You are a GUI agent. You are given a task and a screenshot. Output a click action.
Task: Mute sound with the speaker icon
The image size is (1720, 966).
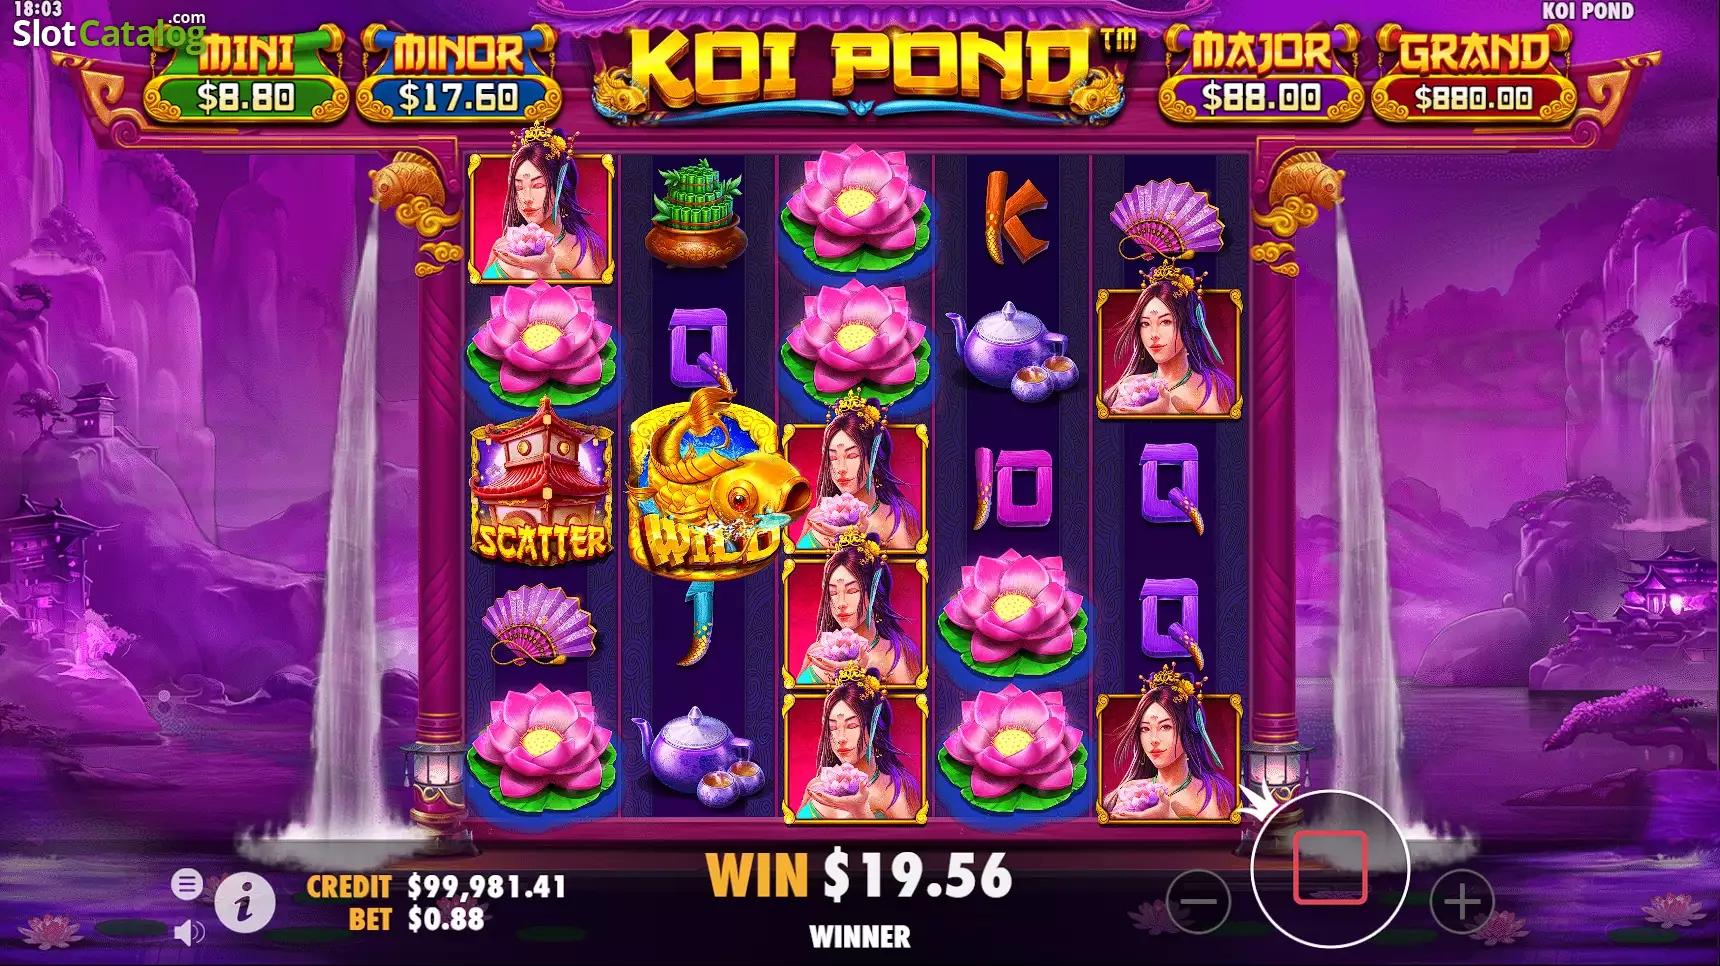click(x=188, y=933)
